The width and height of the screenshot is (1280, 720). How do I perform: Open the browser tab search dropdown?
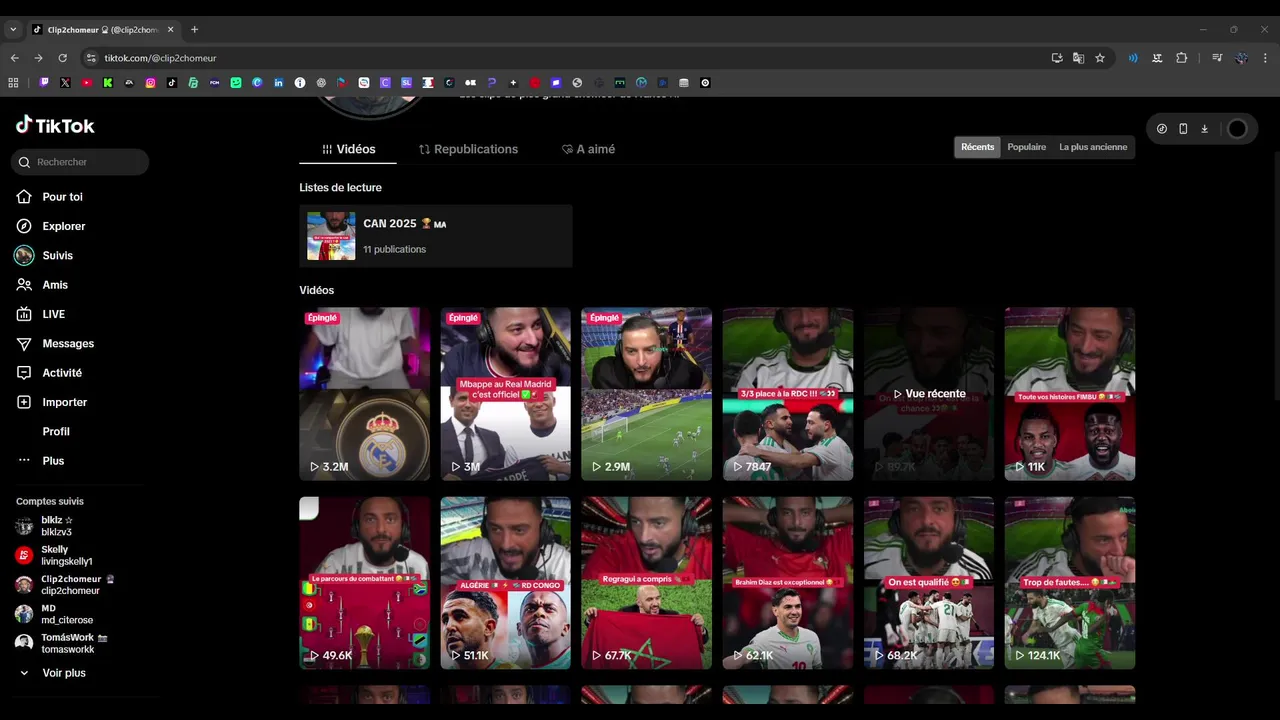(x=13, y=30)
